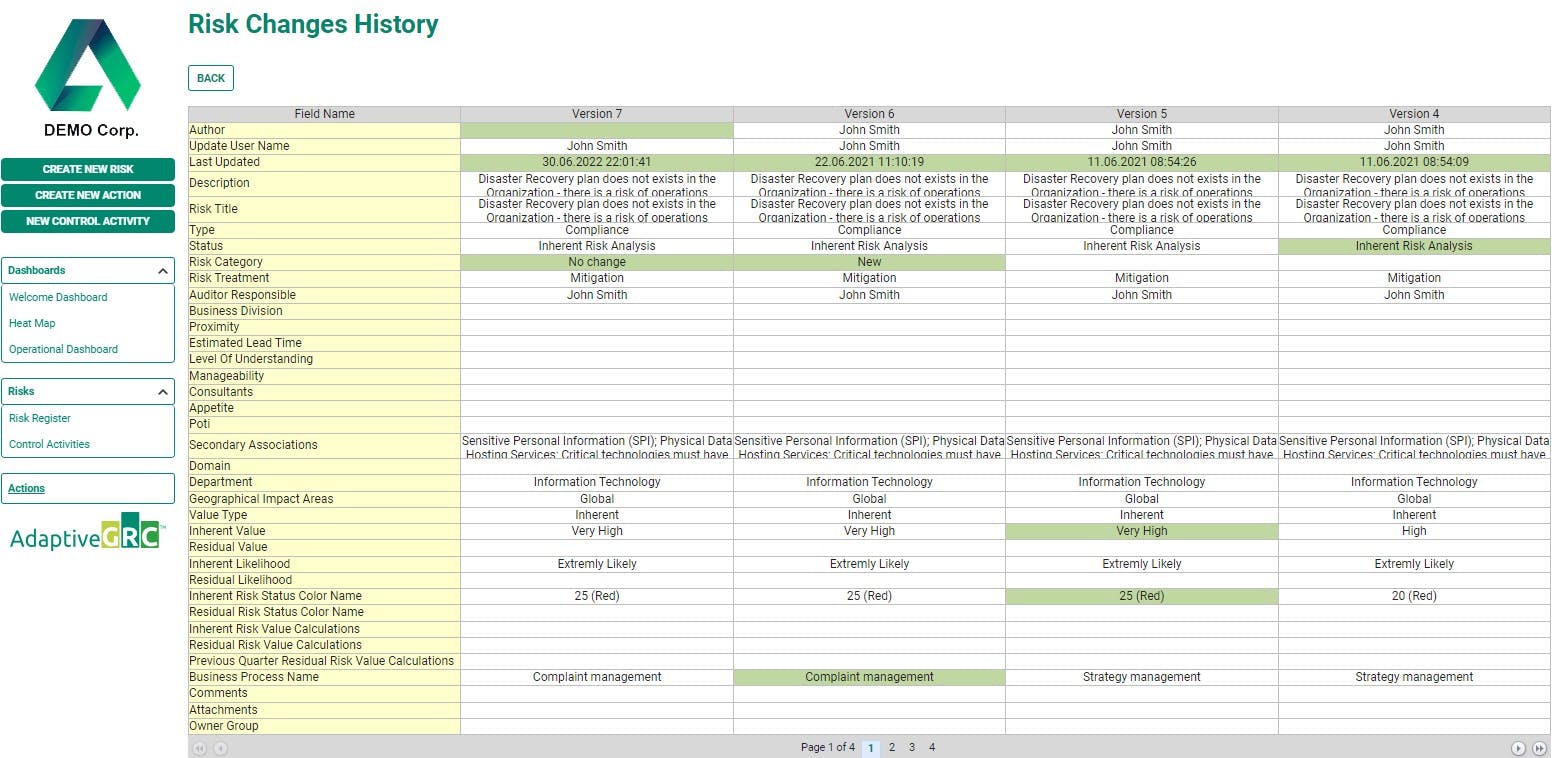Click the highlighted '25 (Red)' Version 5 cell
Screen dimensions: 1554x758
coord(1142,596)
